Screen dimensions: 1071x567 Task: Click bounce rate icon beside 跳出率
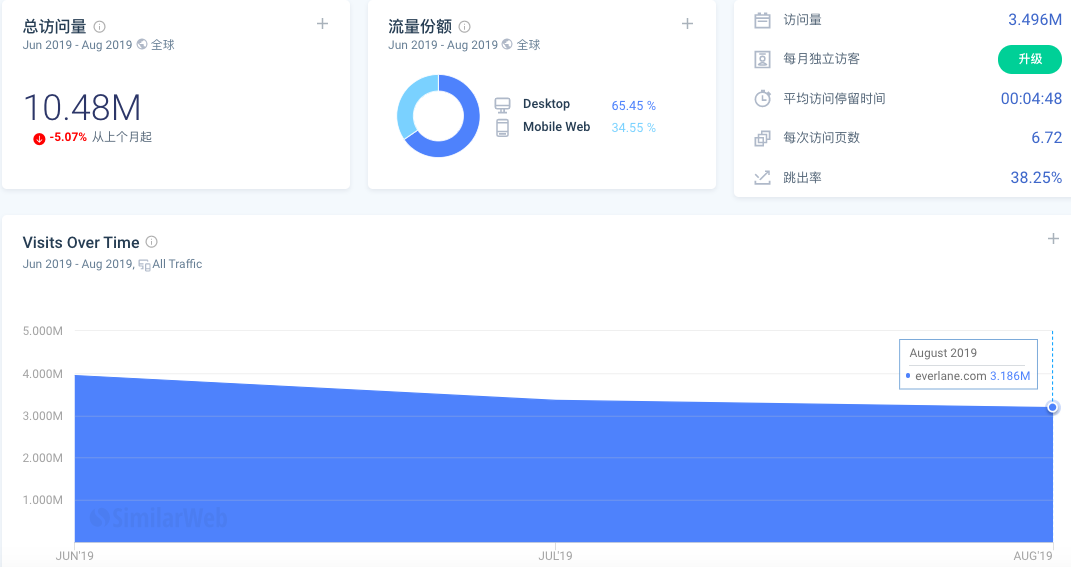click(762, 178)
